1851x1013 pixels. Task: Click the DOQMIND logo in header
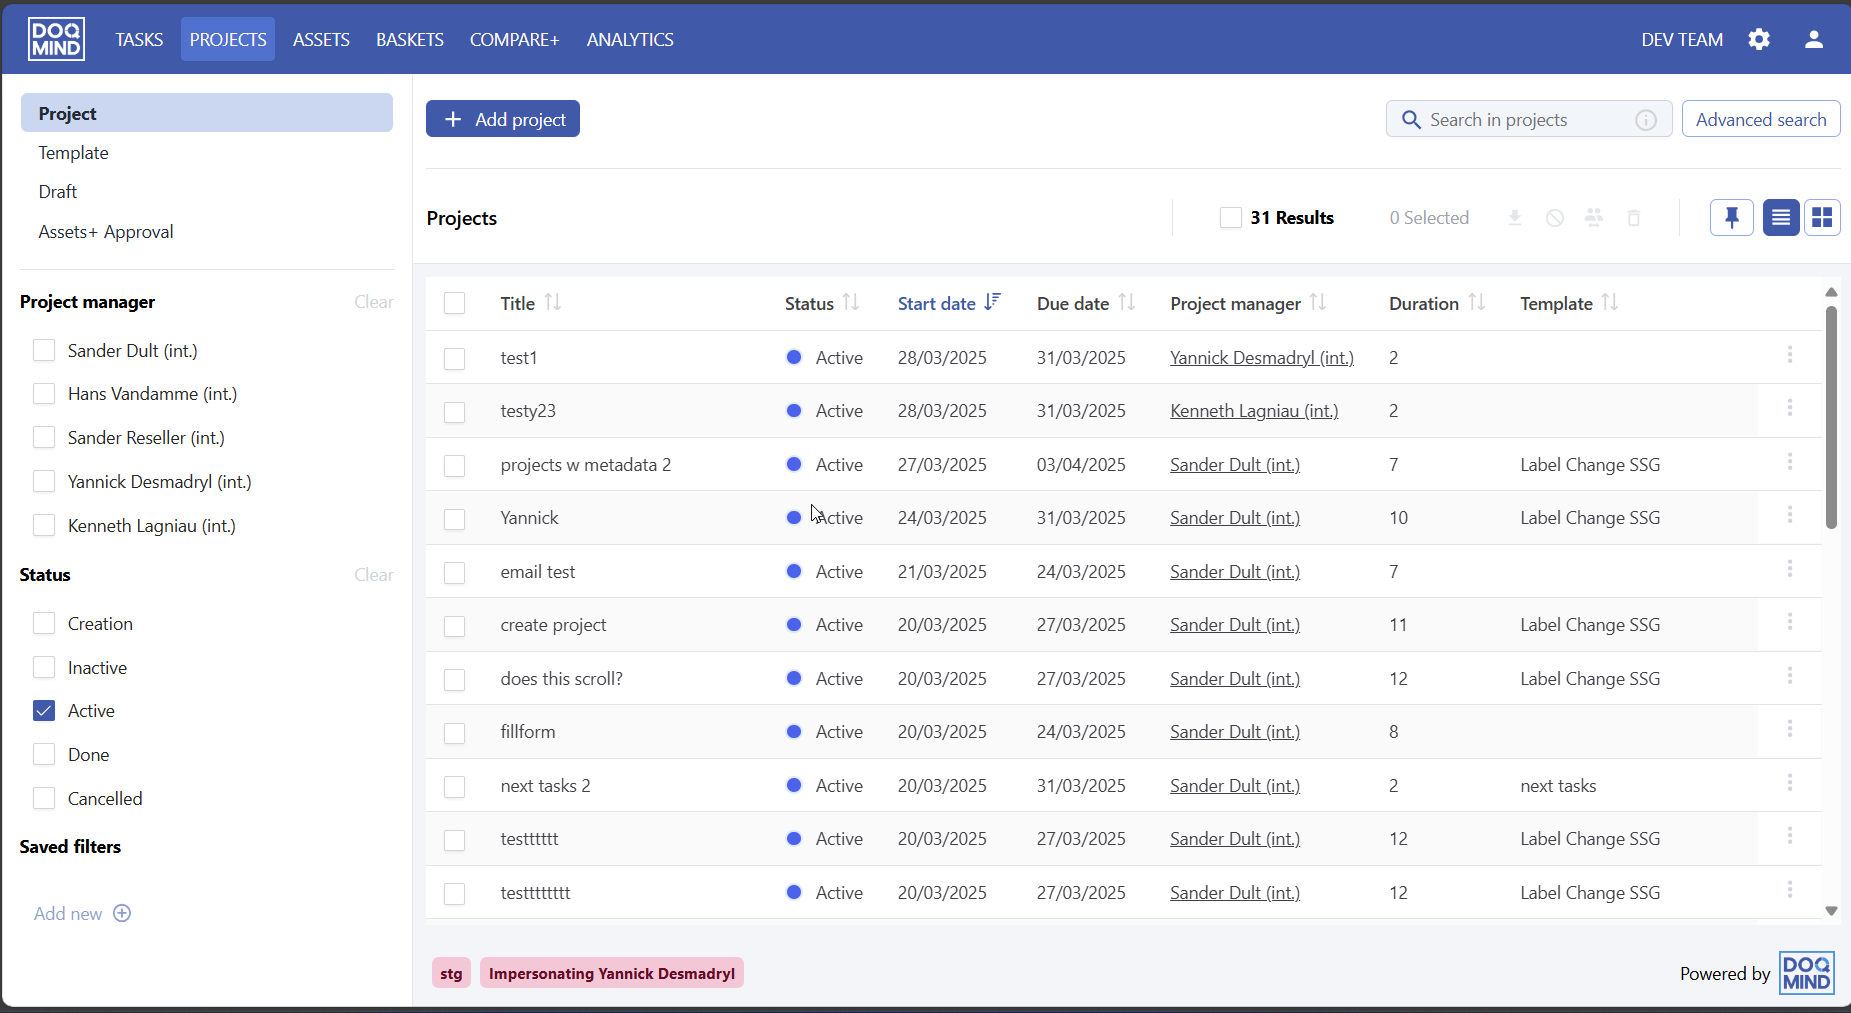click(x=56, y=39)
